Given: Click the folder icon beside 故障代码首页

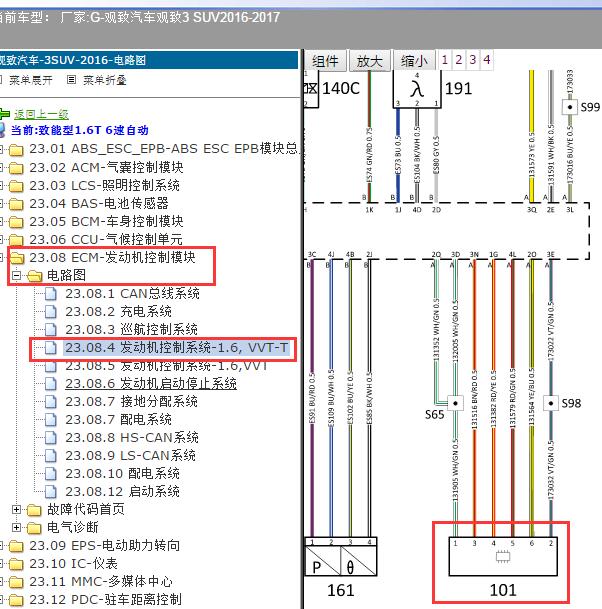Looking at the screenshot, I should pos(34,509).
